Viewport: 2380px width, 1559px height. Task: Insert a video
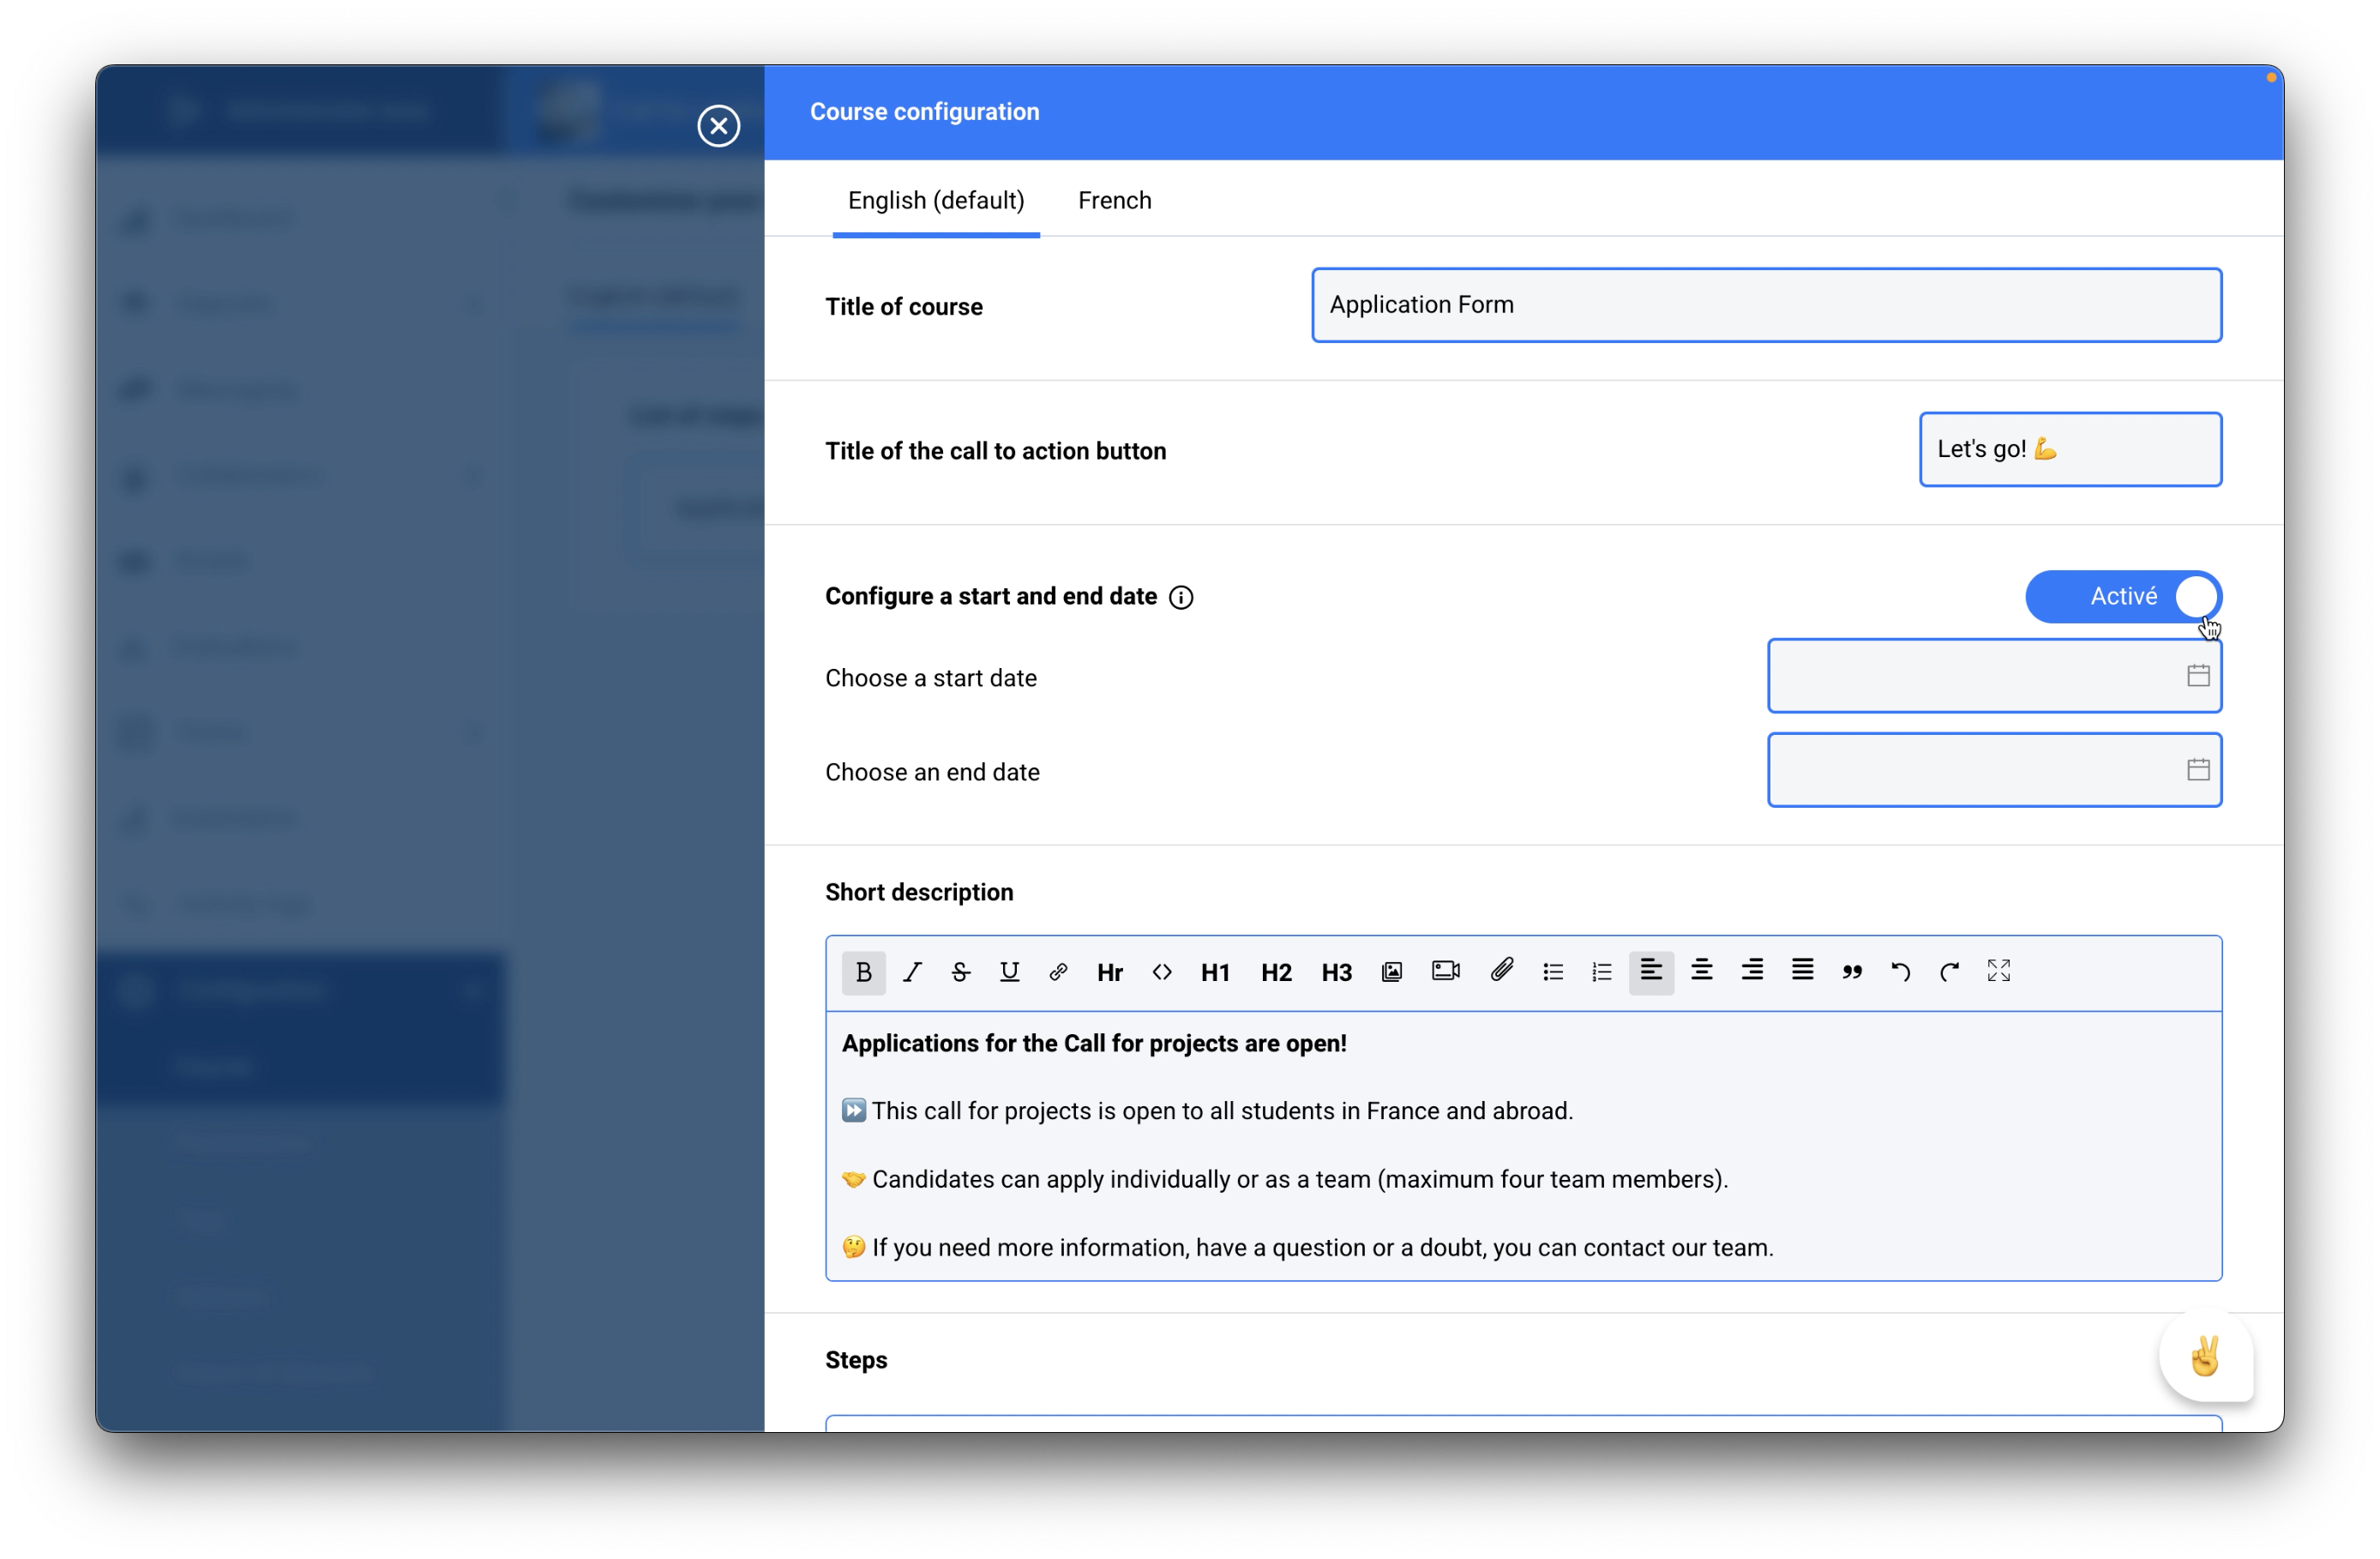pyautogui.click(x=1446, y=971)
